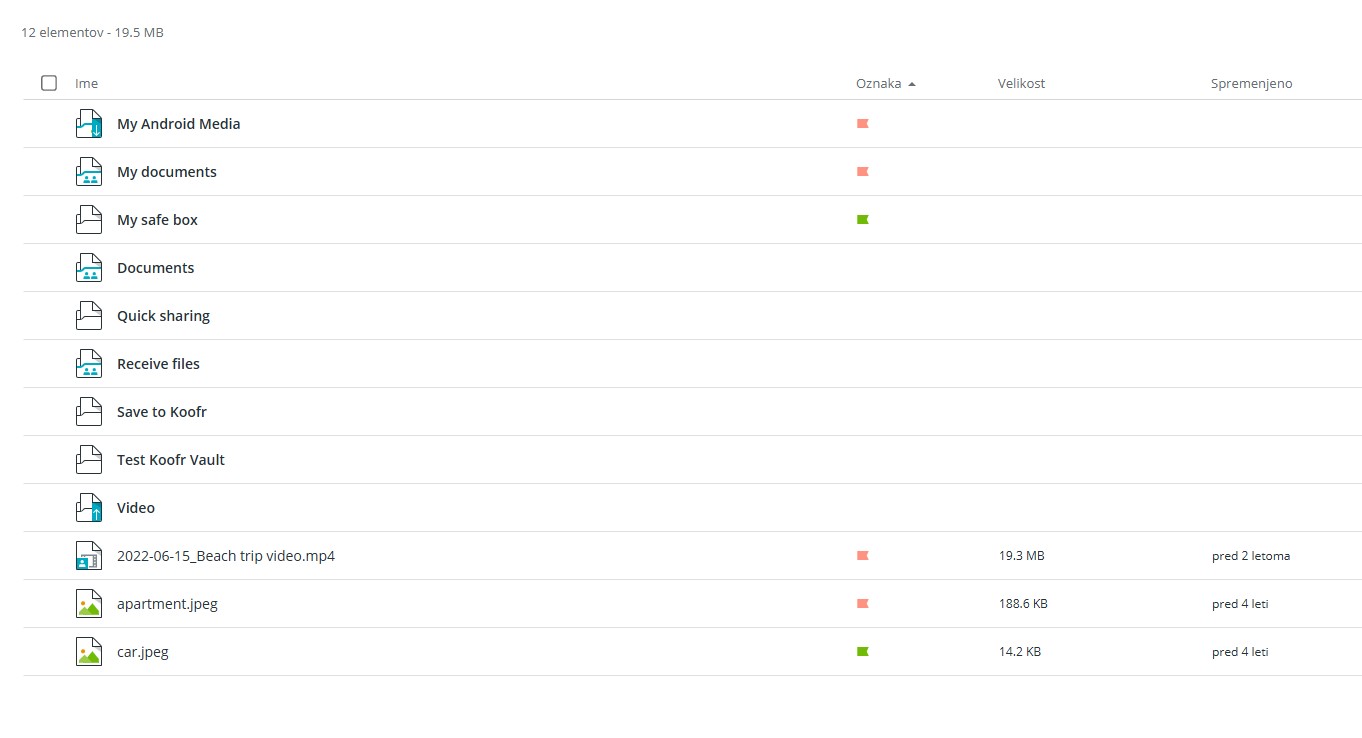Tick the select-all checkbox in the header
This screenshot has width=1362, height=738.
pyautogui.click(x=49, y=83)
